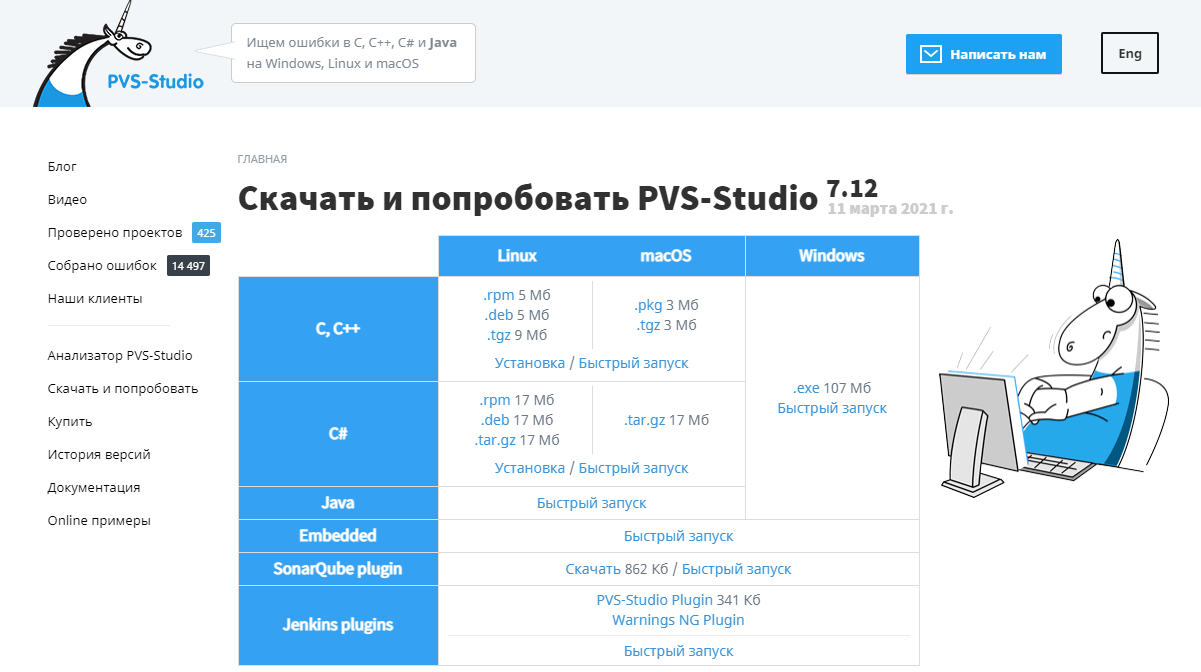The image size is (1201, 672).
Task: Open Embedded Быстрый запуск link
Action: click(x=679, y=536)
